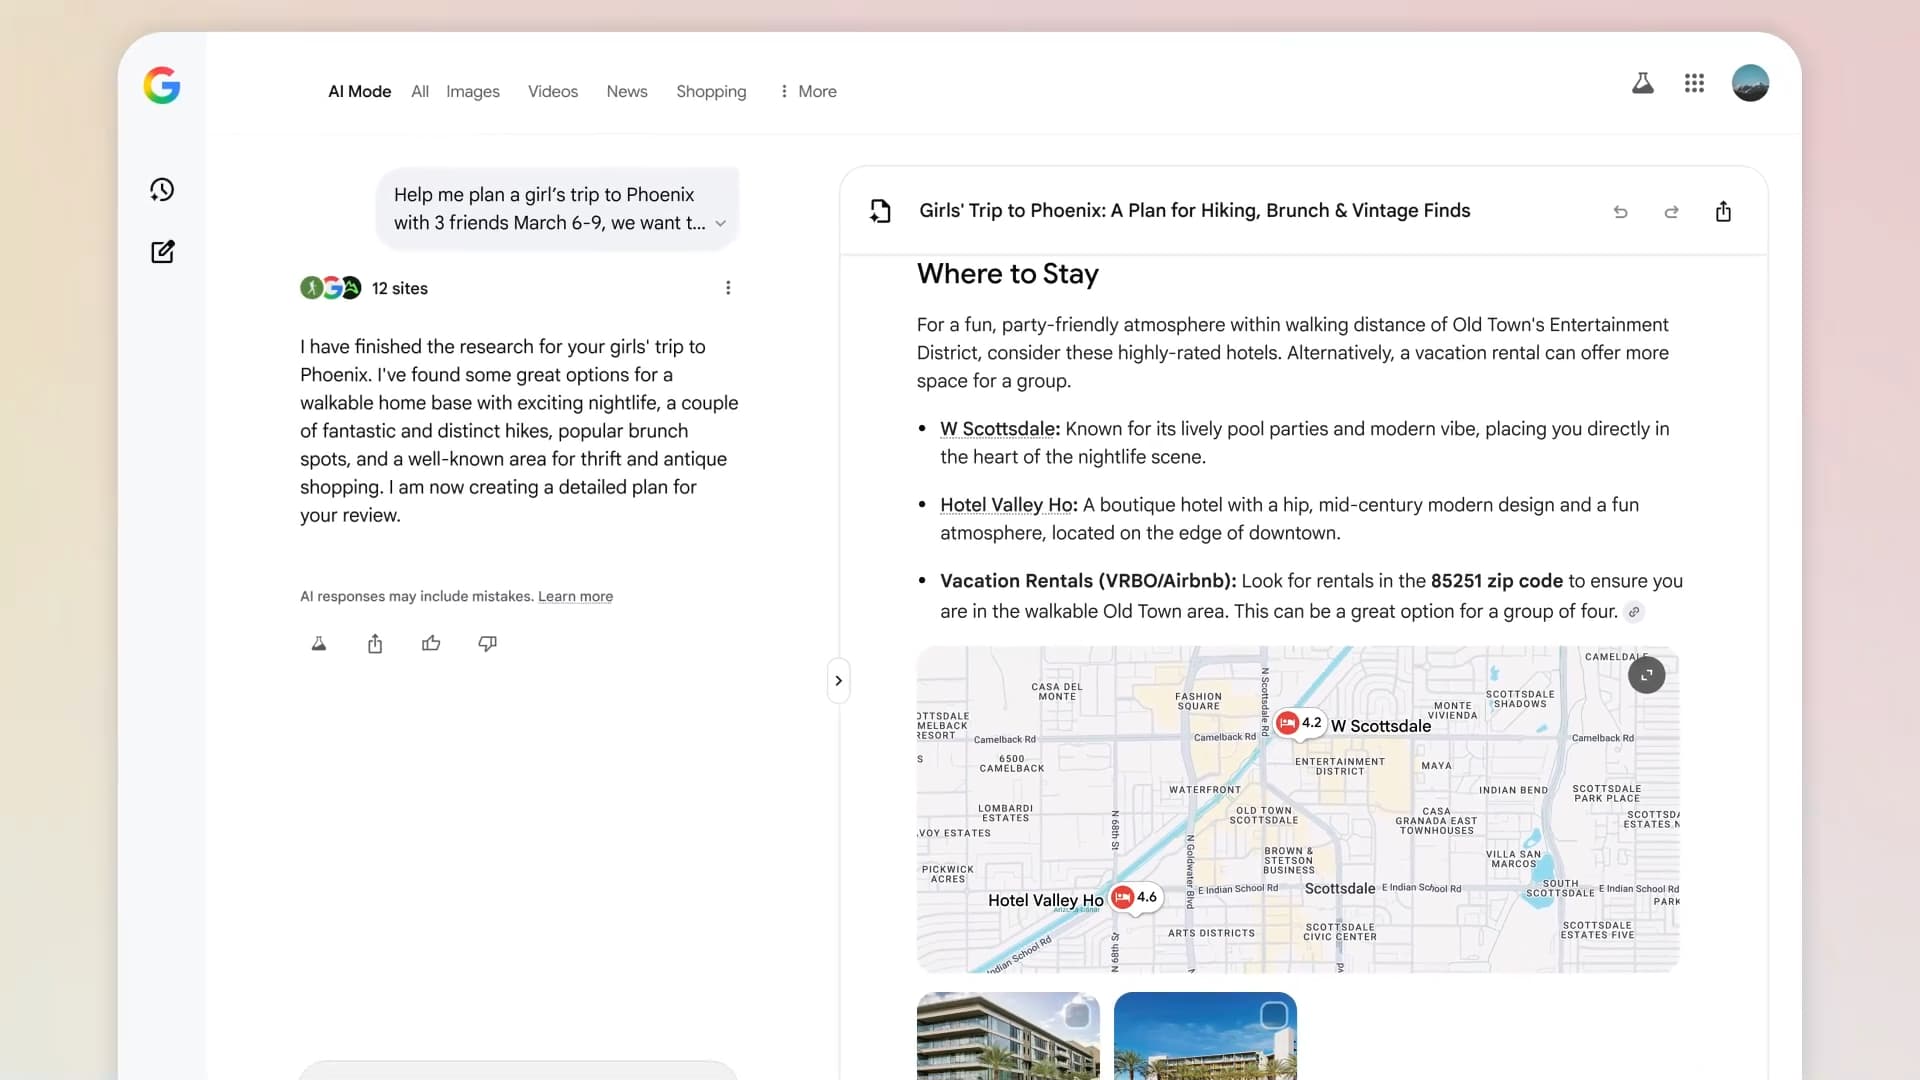
Task: Click the W Scottsdale hotel link
Action: [x=996, y=429]
